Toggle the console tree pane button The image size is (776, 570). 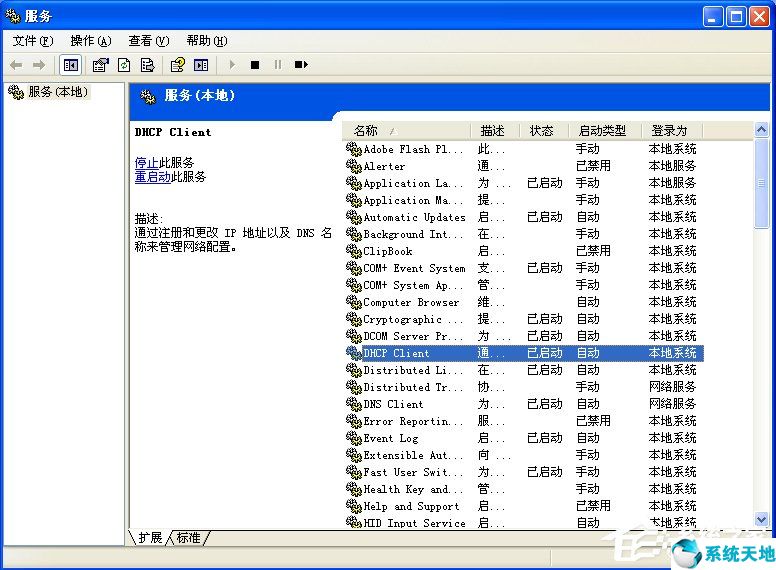(70, 65)
